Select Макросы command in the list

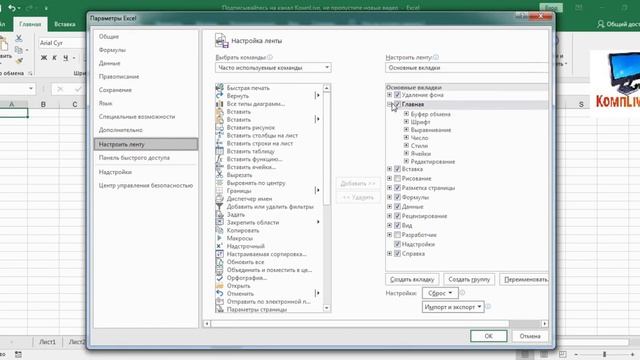click(x=269, y=238)
